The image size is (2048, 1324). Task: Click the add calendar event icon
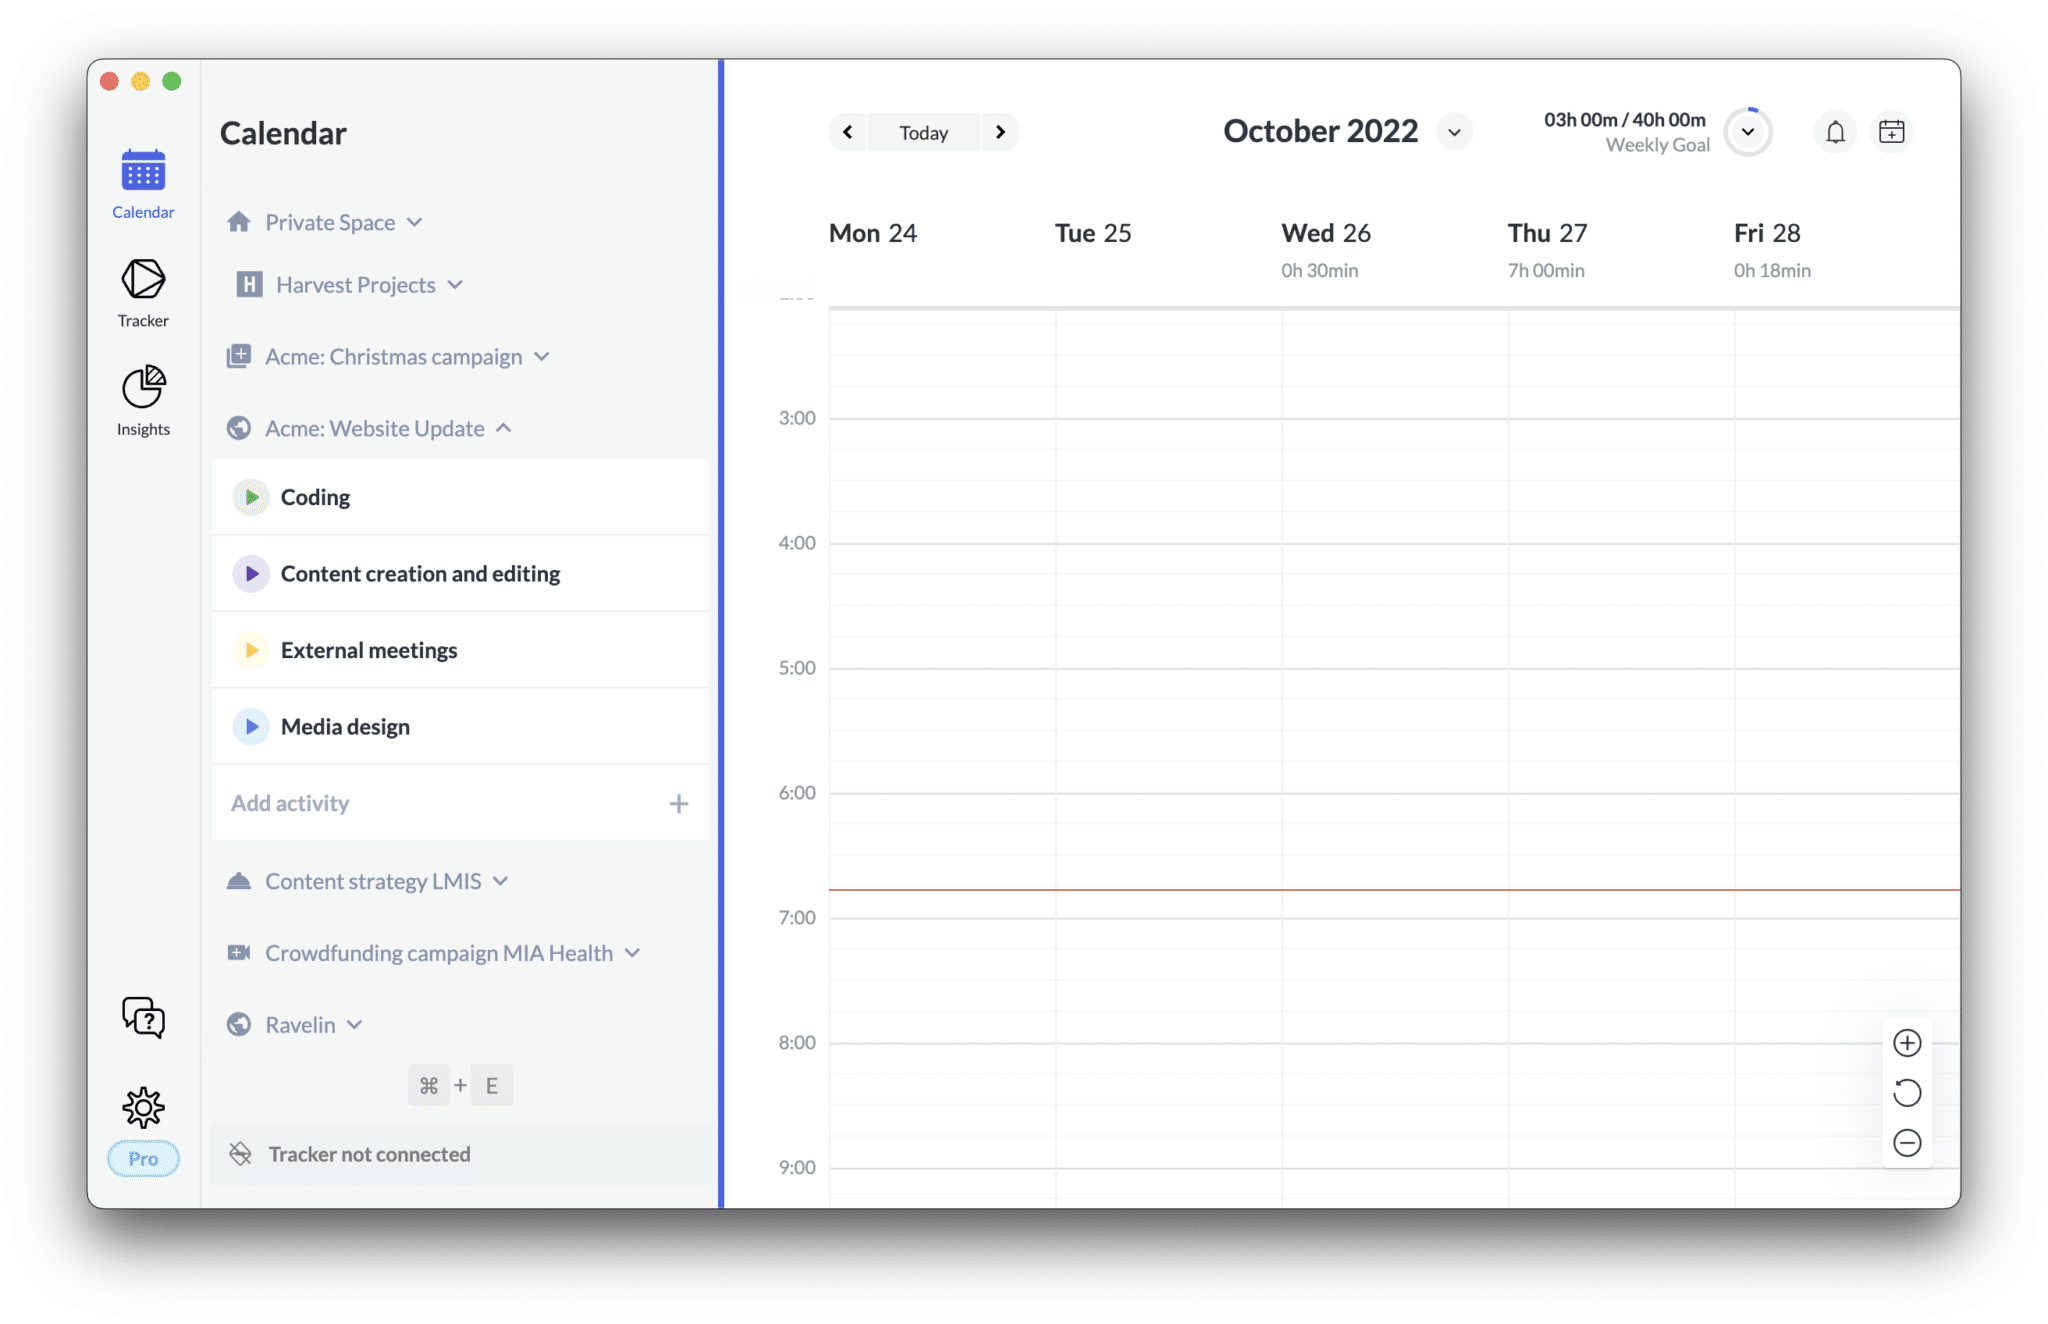point(1891,132)
